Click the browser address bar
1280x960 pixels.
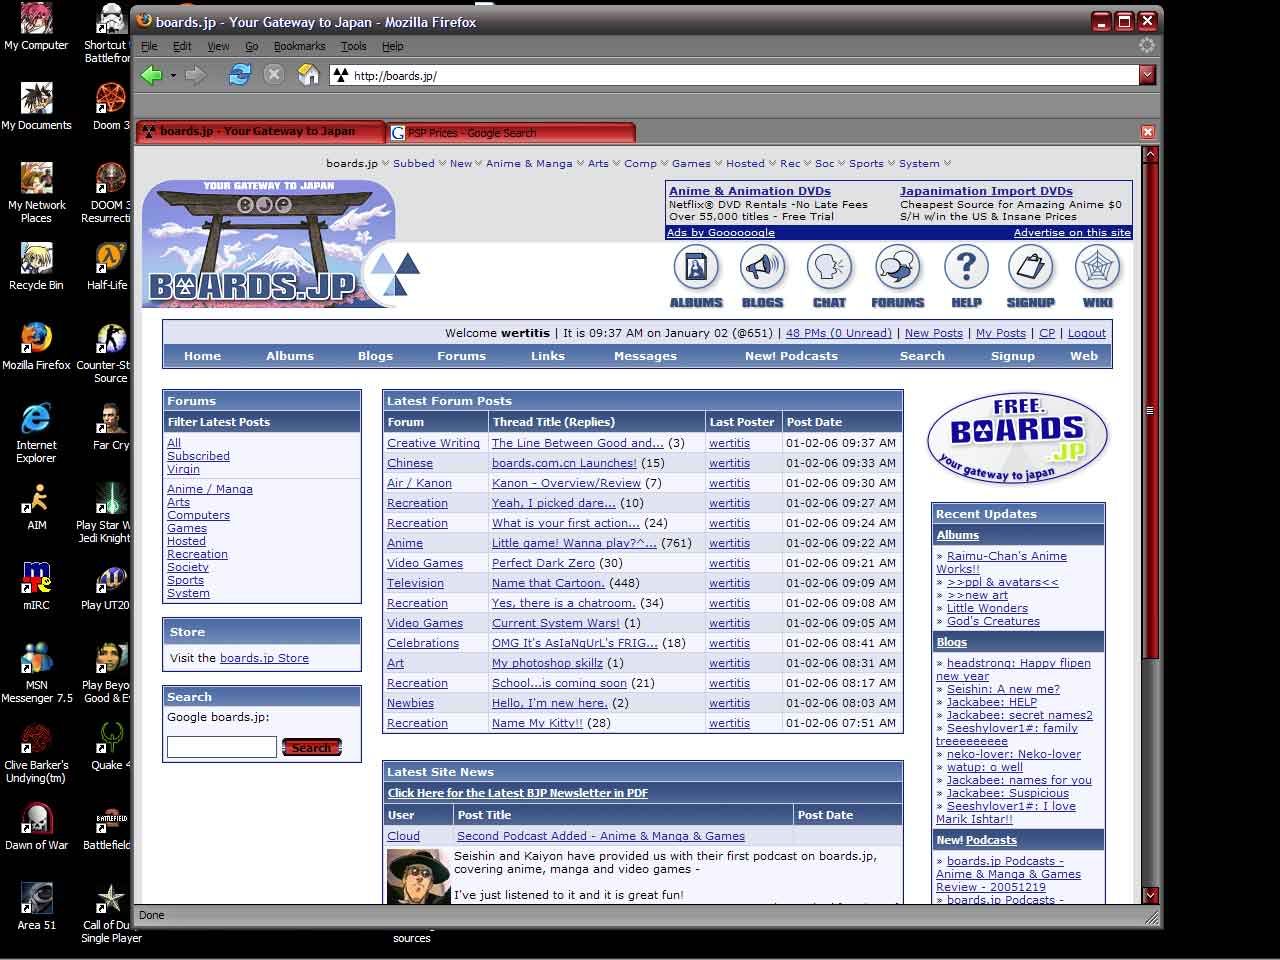tap(735, 75)
